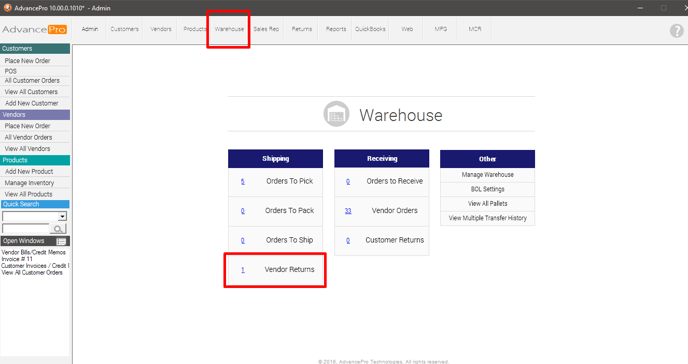Click the Other column header
Screen dimensions: 688x364
click(487, 159)
